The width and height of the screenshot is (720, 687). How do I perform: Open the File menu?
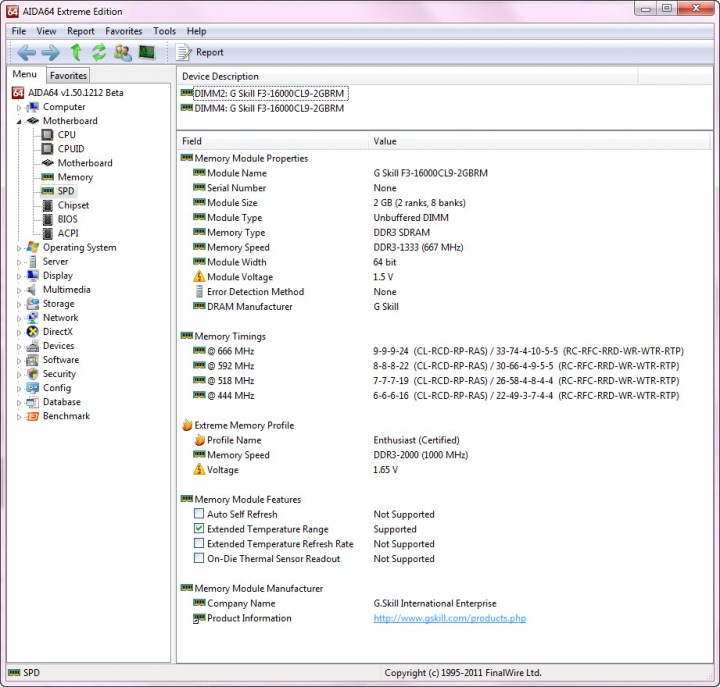click(19, 31)
